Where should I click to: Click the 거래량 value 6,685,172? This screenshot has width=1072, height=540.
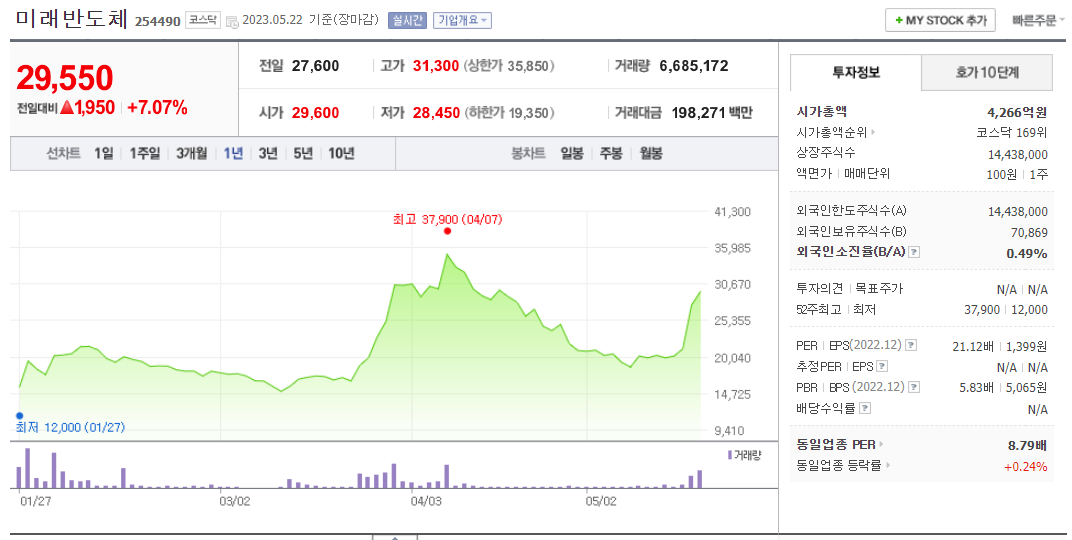tap(694, 66)
